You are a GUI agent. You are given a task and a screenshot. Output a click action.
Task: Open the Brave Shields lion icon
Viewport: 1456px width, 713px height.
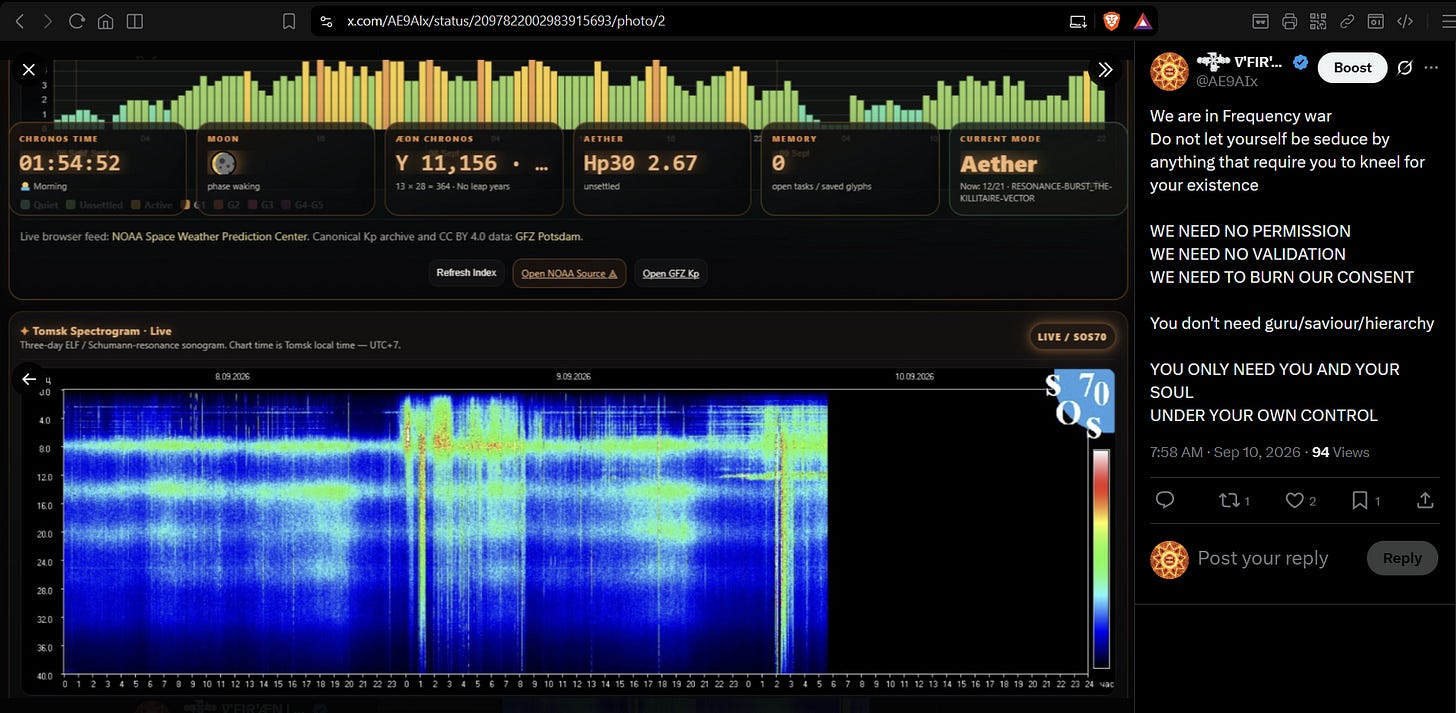point(1111,21)
